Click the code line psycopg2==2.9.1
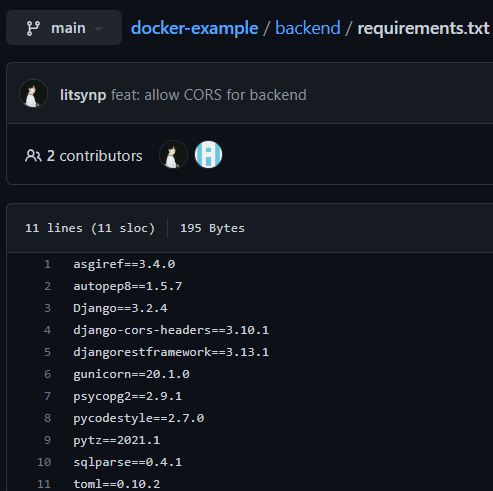This screenshot has height=491, width=493. (x=128, y=396)
